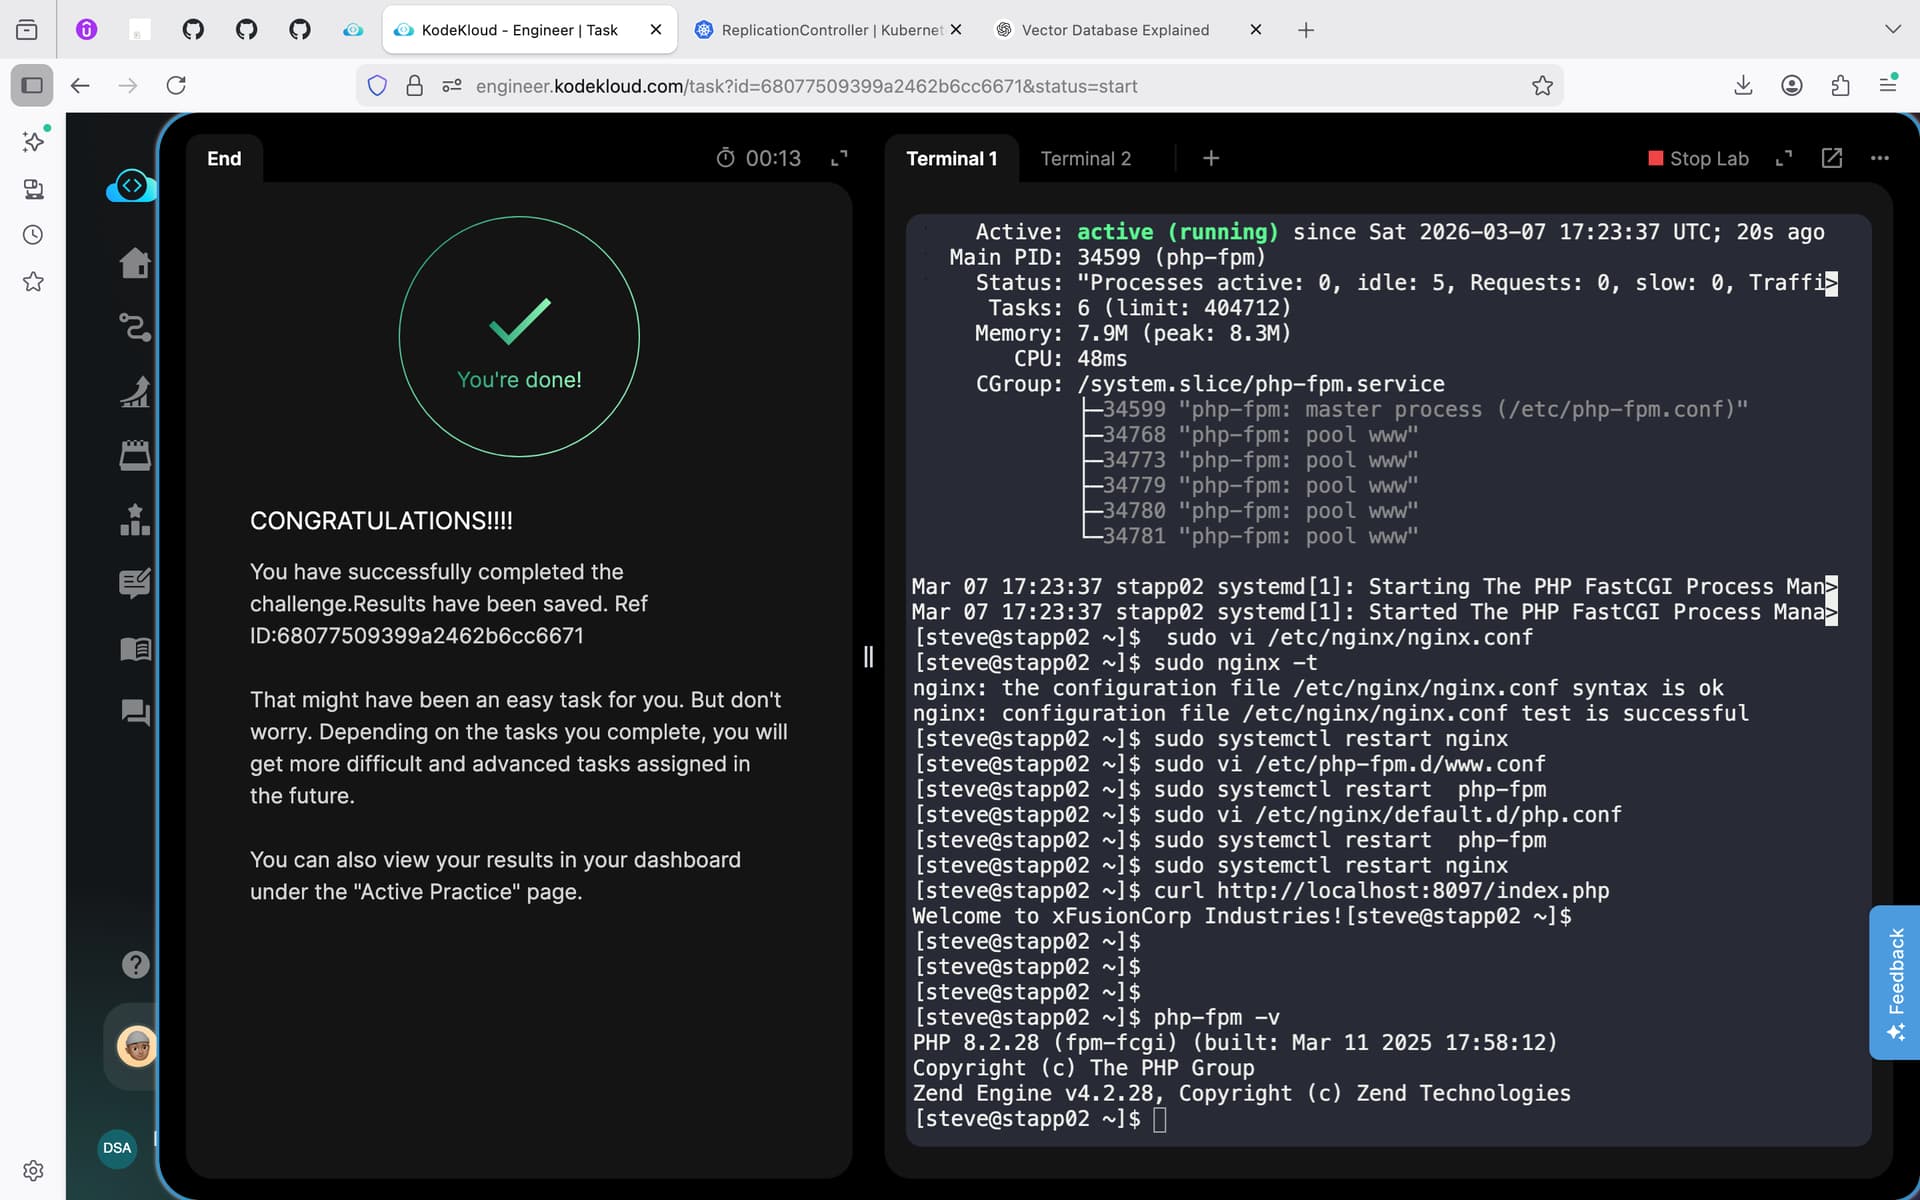Screen dimensions: 1920x1200
Task: Expand the task panel fullscreen icon
Action: [839, 158]
